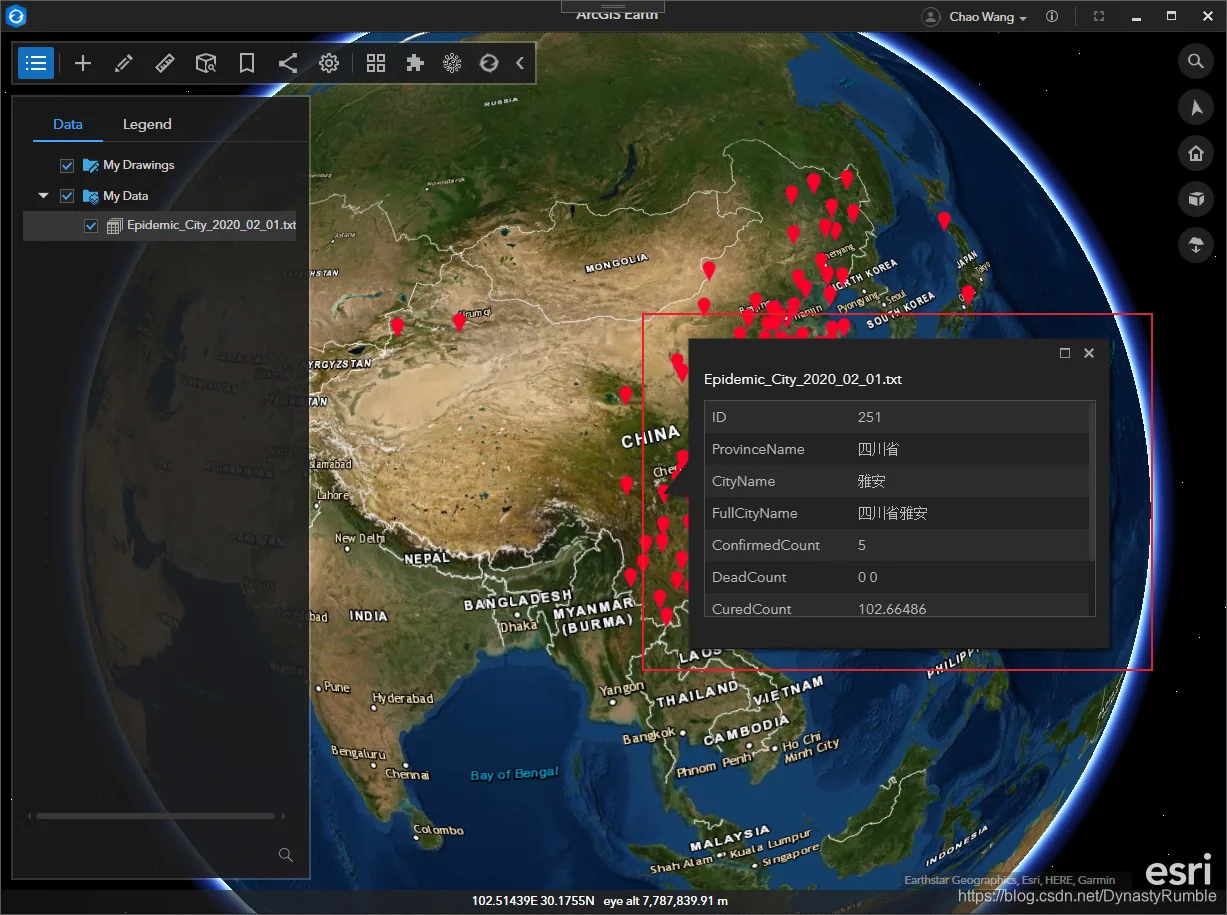
Task: Click the Data panel horizontal scrollbar
Action: coord(155,816)
